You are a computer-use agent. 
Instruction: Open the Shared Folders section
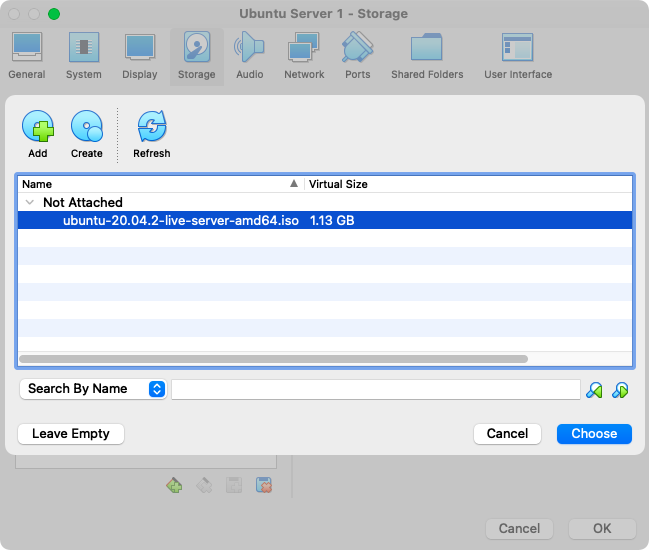pos(427,55)
